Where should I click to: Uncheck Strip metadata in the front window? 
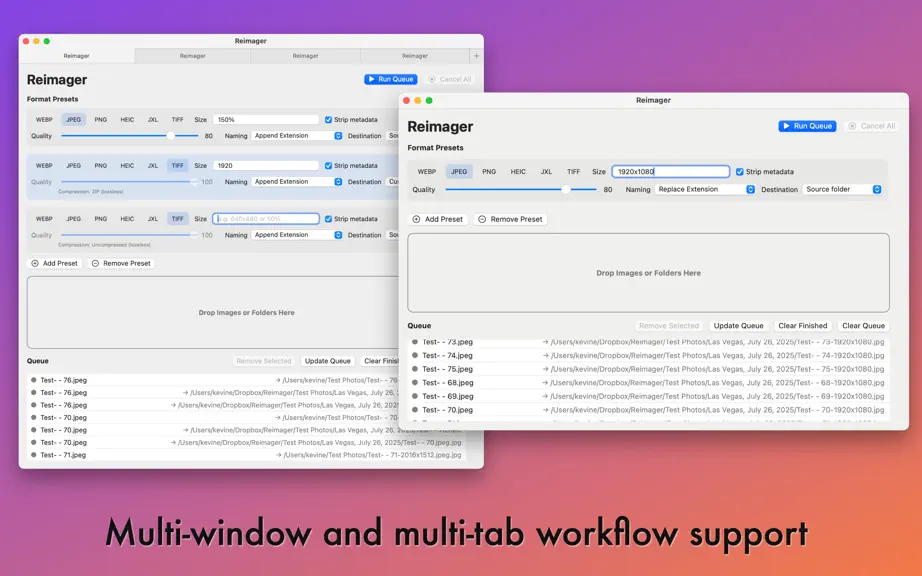pos(740,172)
